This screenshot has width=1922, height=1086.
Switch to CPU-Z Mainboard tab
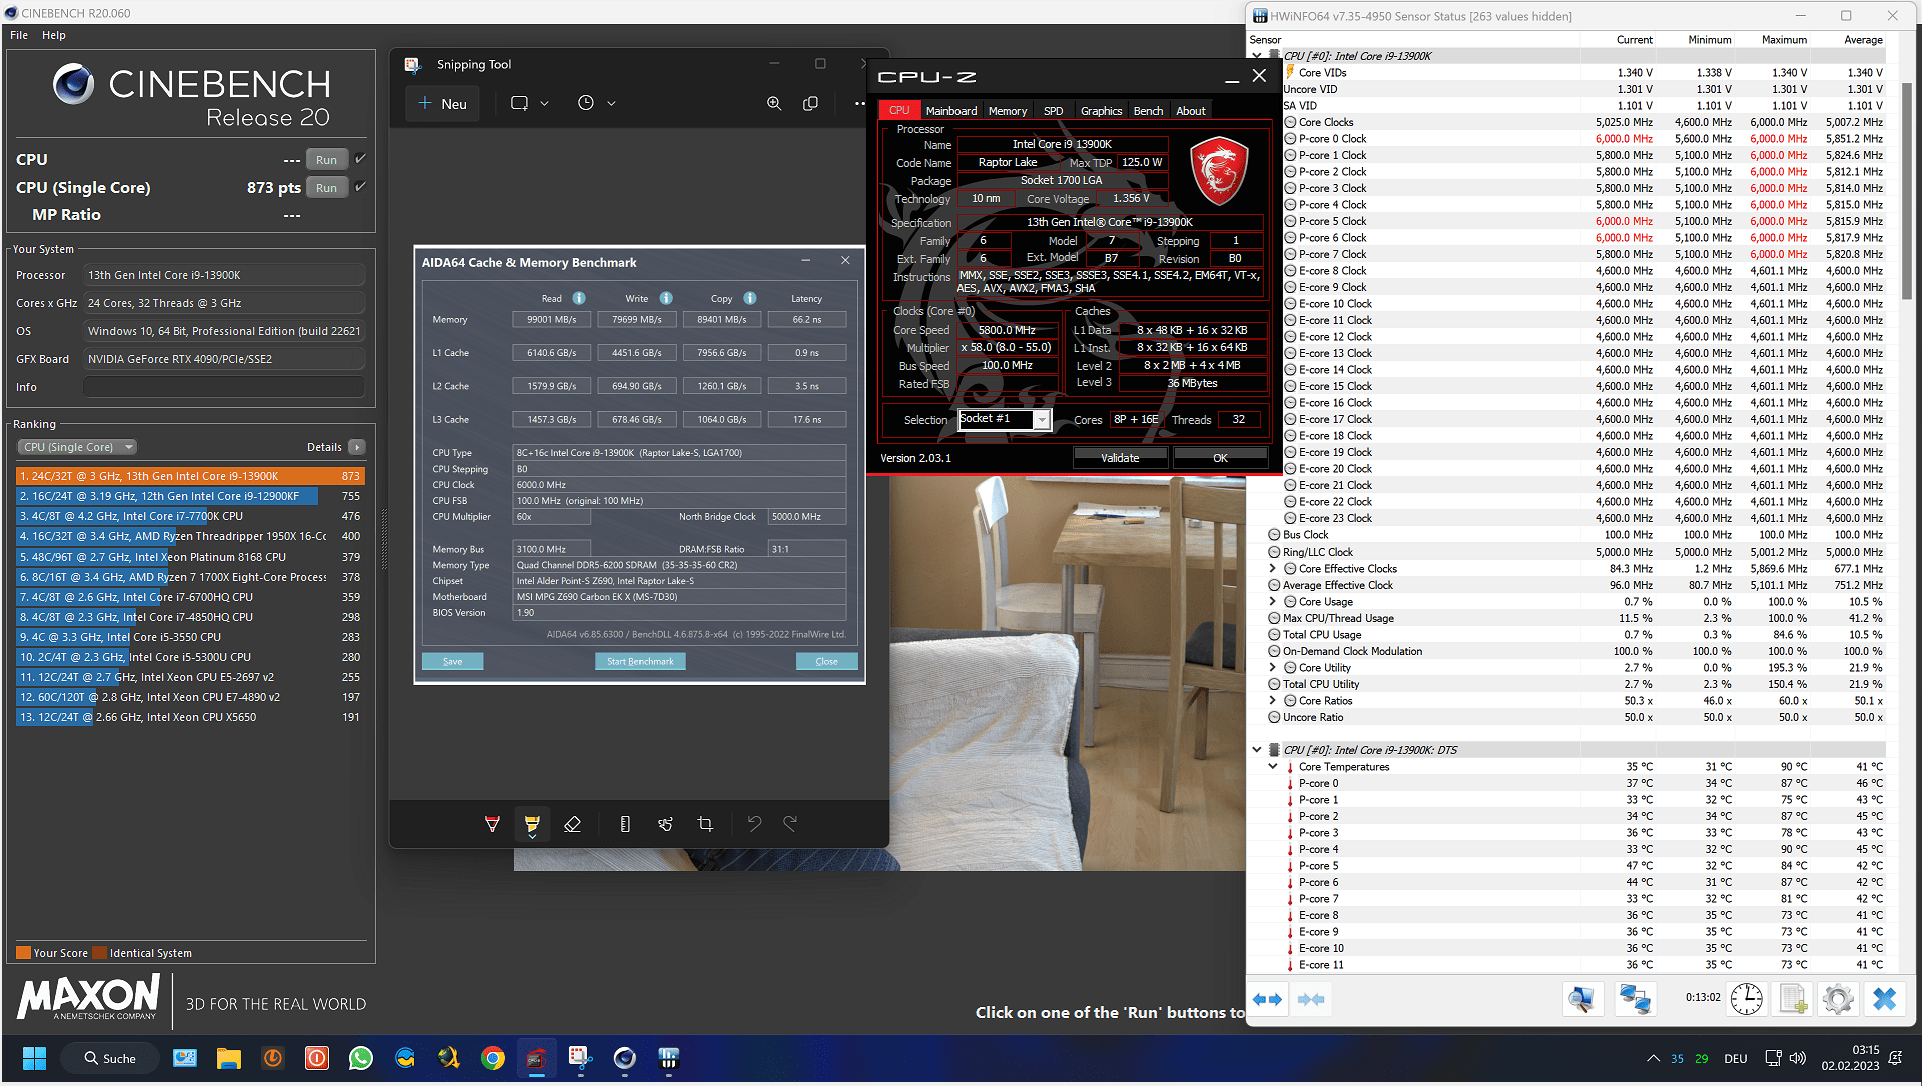click(x=951, y=111)
